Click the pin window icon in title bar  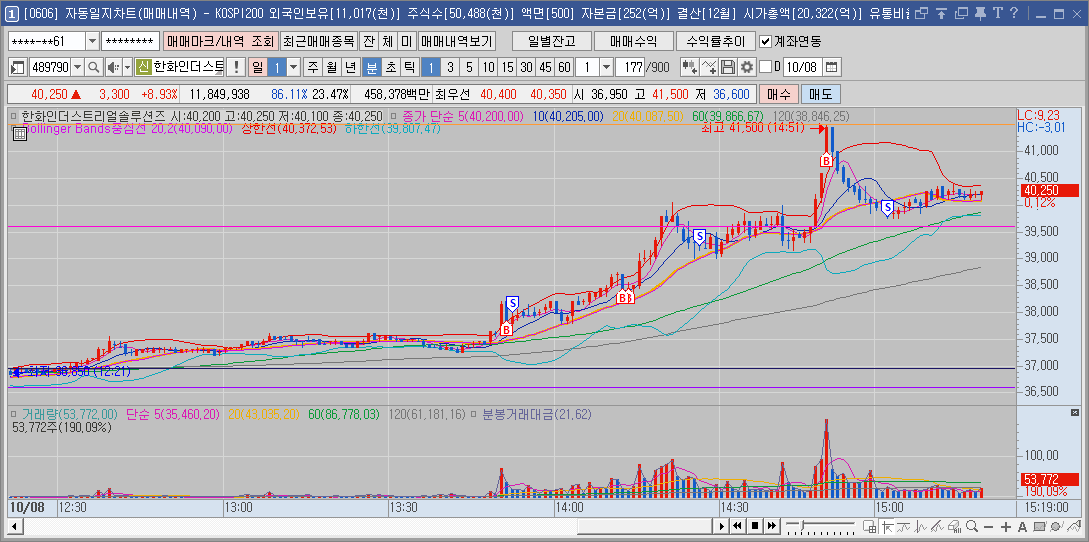click(979, 13)
